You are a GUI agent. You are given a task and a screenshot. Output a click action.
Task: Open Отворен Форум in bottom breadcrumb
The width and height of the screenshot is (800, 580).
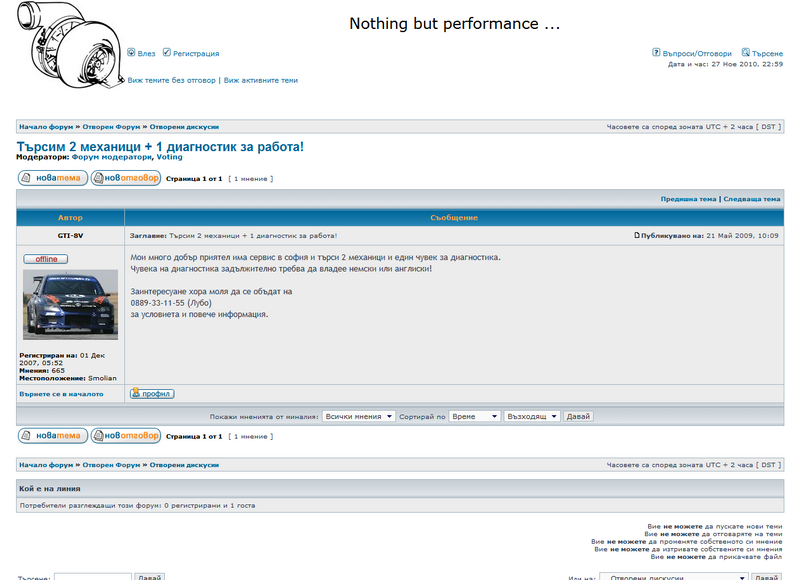point(111,465)
